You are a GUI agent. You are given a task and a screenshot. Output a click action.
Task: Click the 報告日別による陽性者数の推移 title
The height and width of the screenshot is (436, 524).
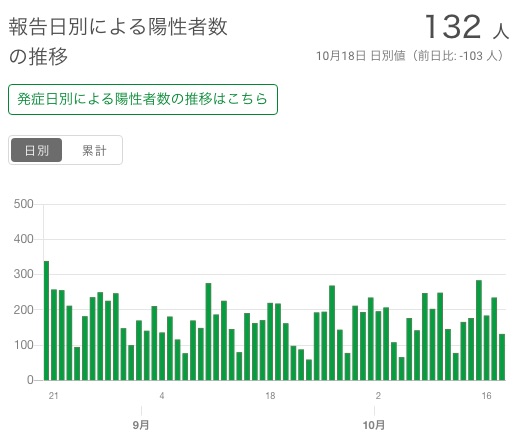[x=118, y=41]
